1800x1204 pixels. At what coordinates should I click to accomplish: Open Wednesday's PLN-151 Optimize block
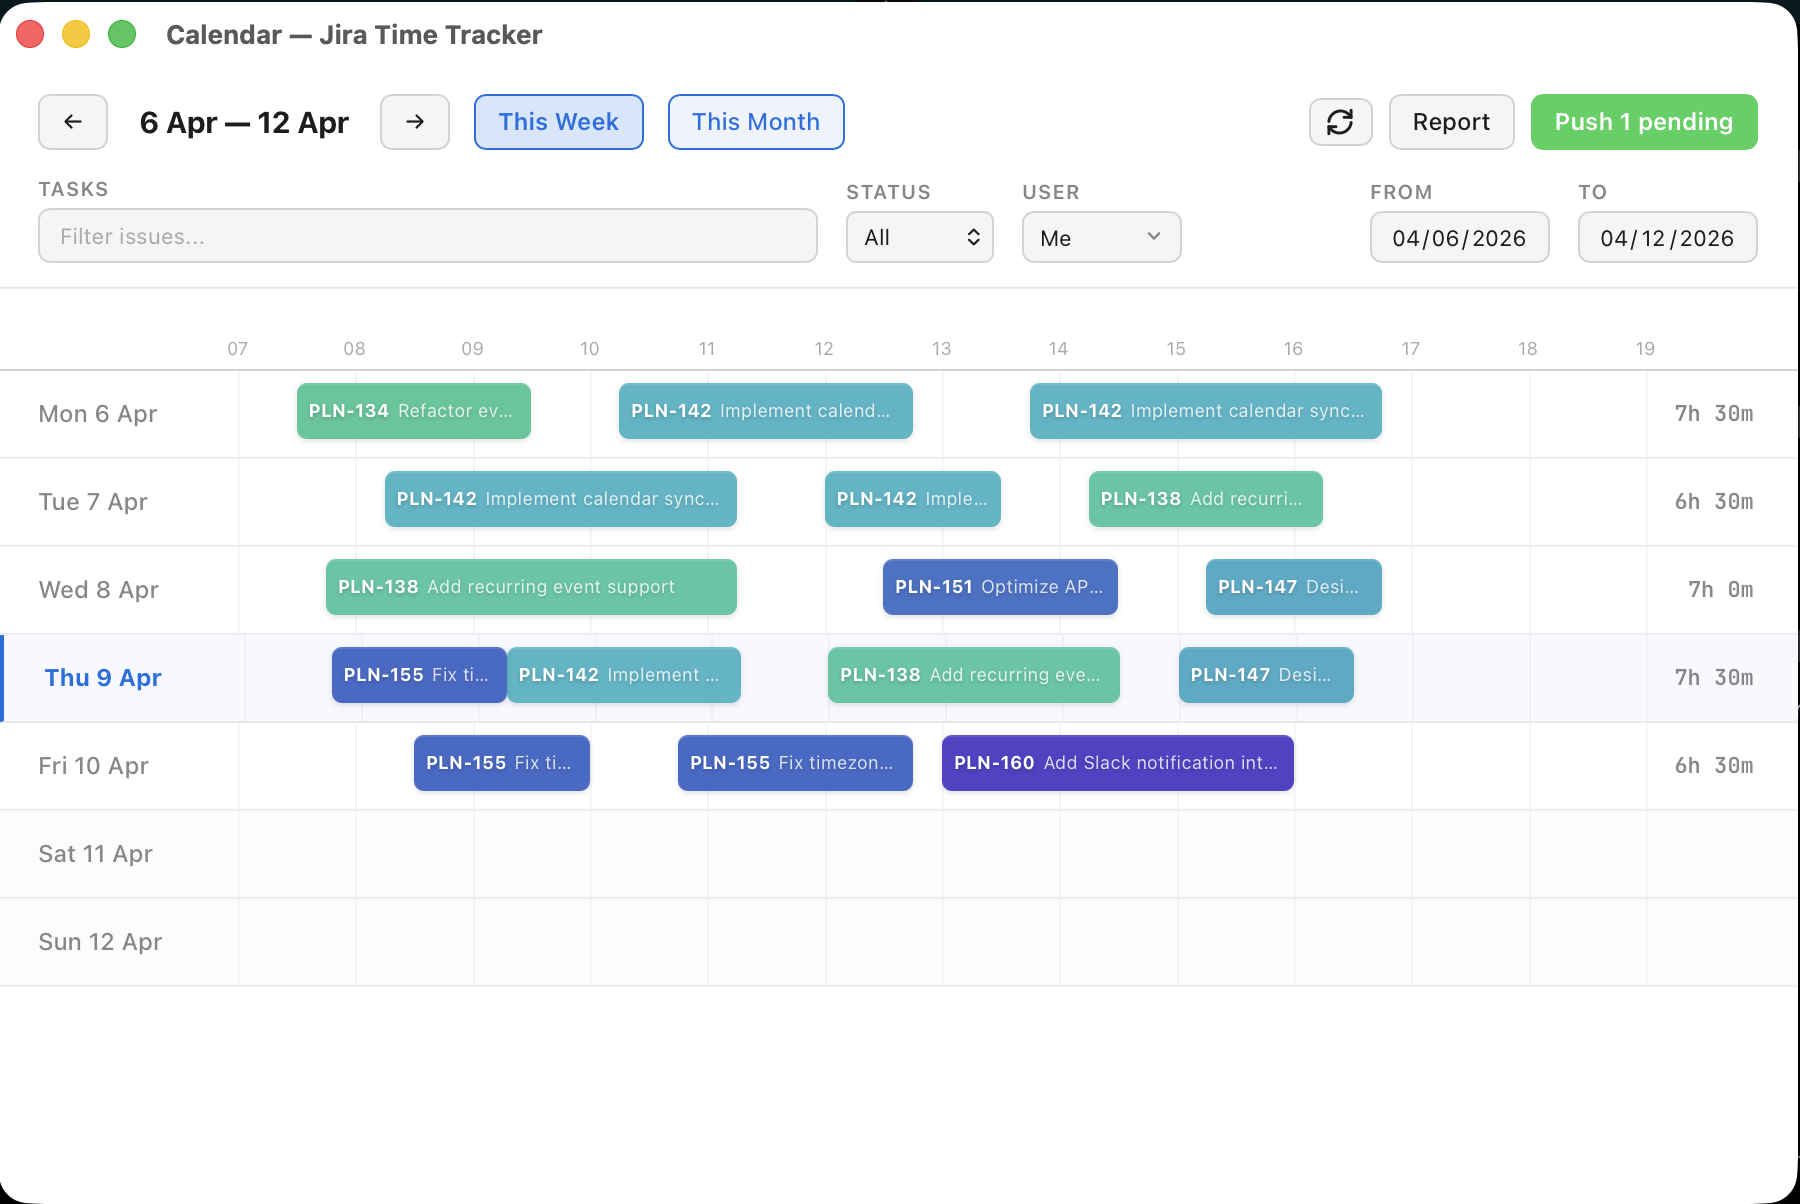point(999,587)
